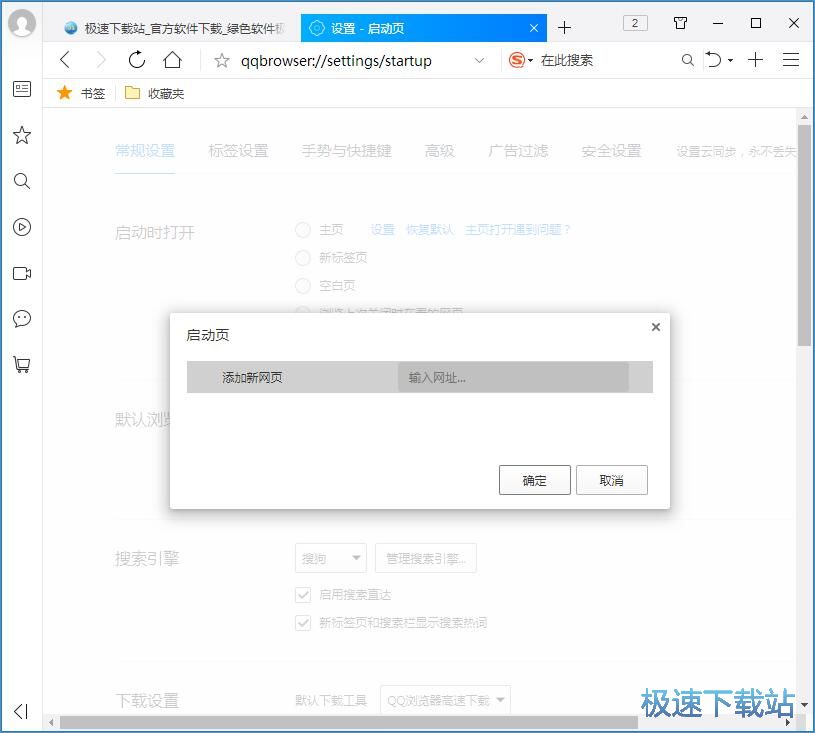Open the sidebar search icon
The image size is (815, 733).
tap(22, 181)
